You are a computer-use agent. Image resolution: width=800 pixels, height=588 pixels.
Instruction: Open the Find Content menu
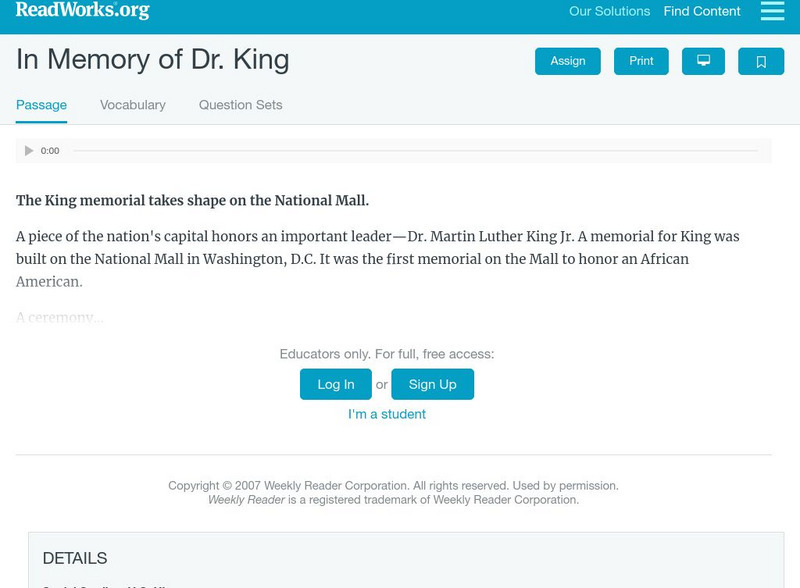pos(702,12)
